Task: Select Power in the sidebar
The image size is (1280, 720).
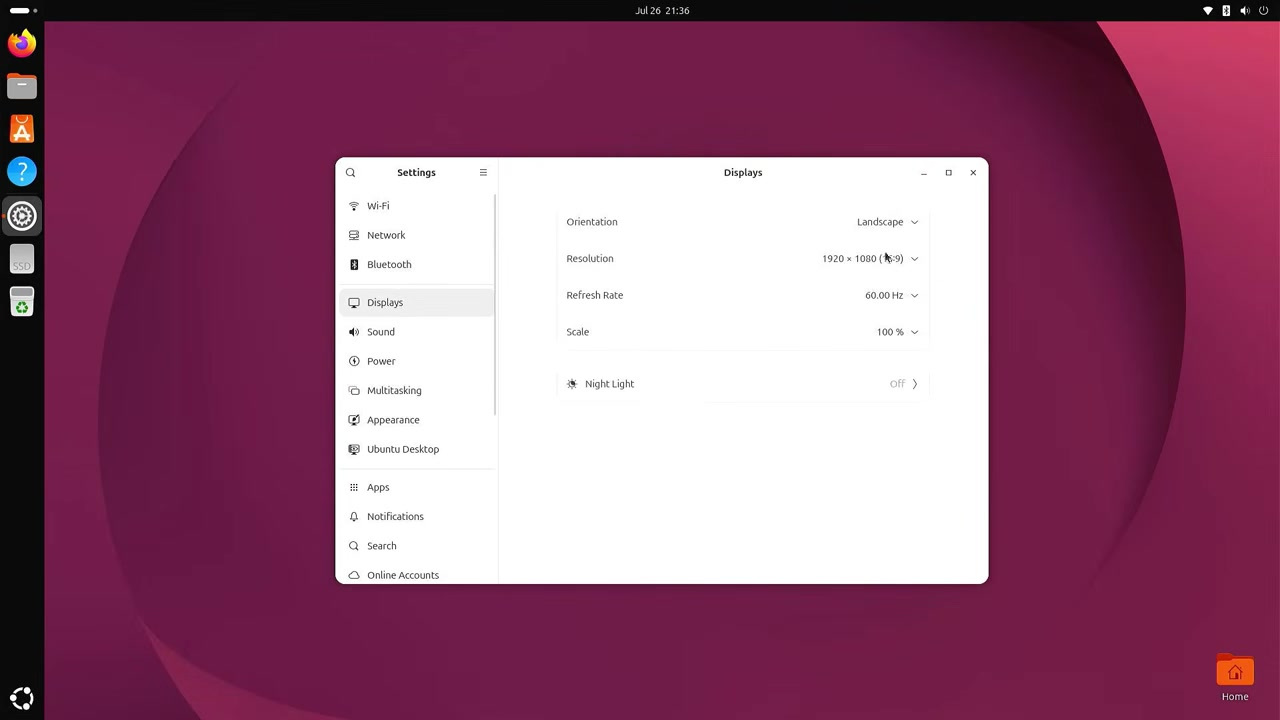Action: (417, 361)
